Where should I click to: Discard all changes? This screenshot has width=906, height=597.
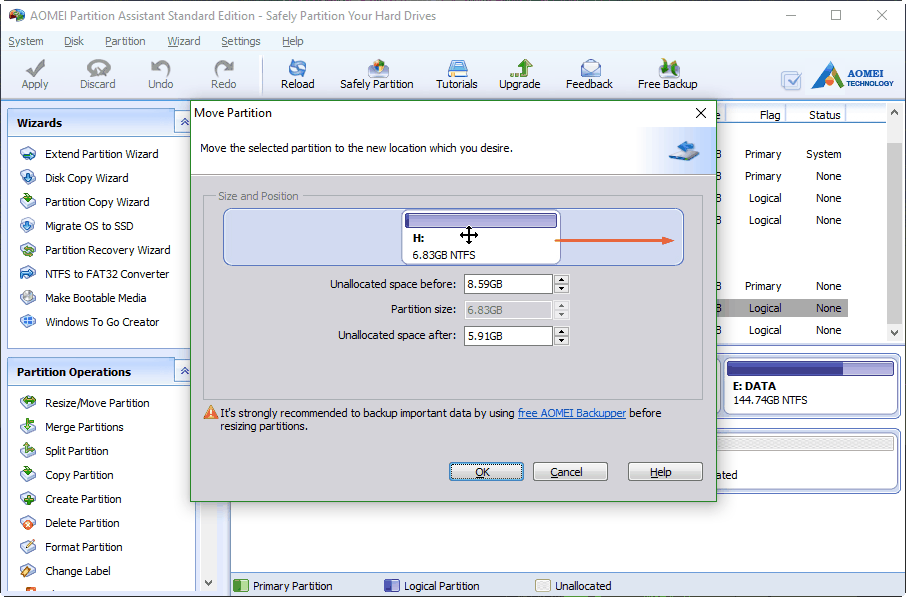coord(97,73)
